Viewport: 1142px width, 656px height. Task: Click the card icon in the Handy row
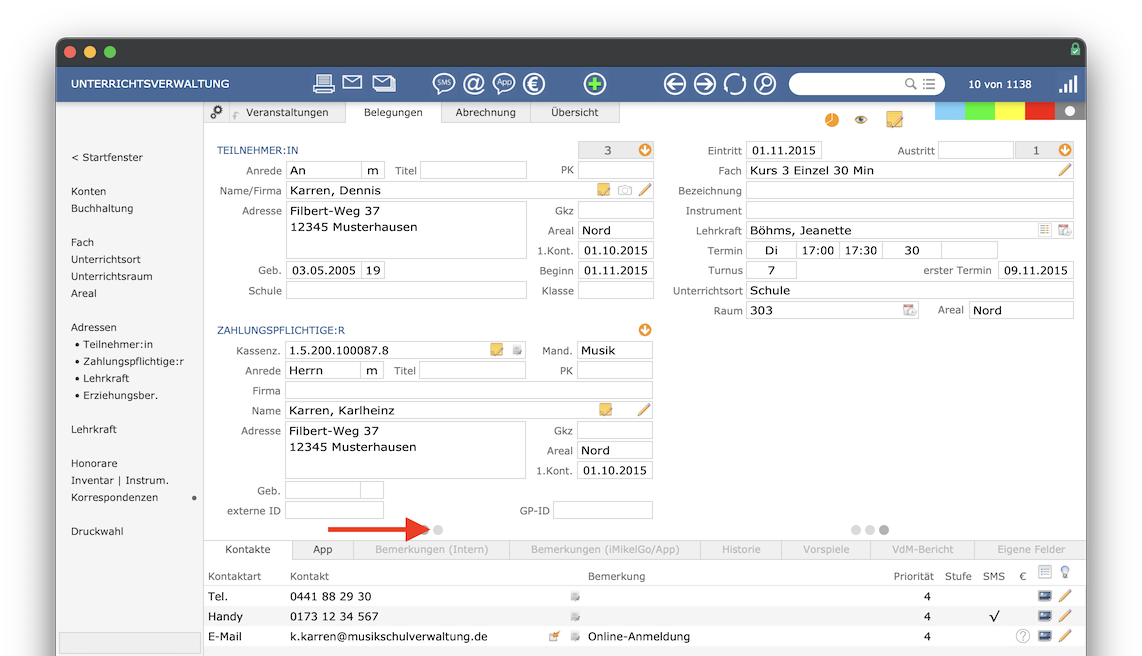[1045, 616]
